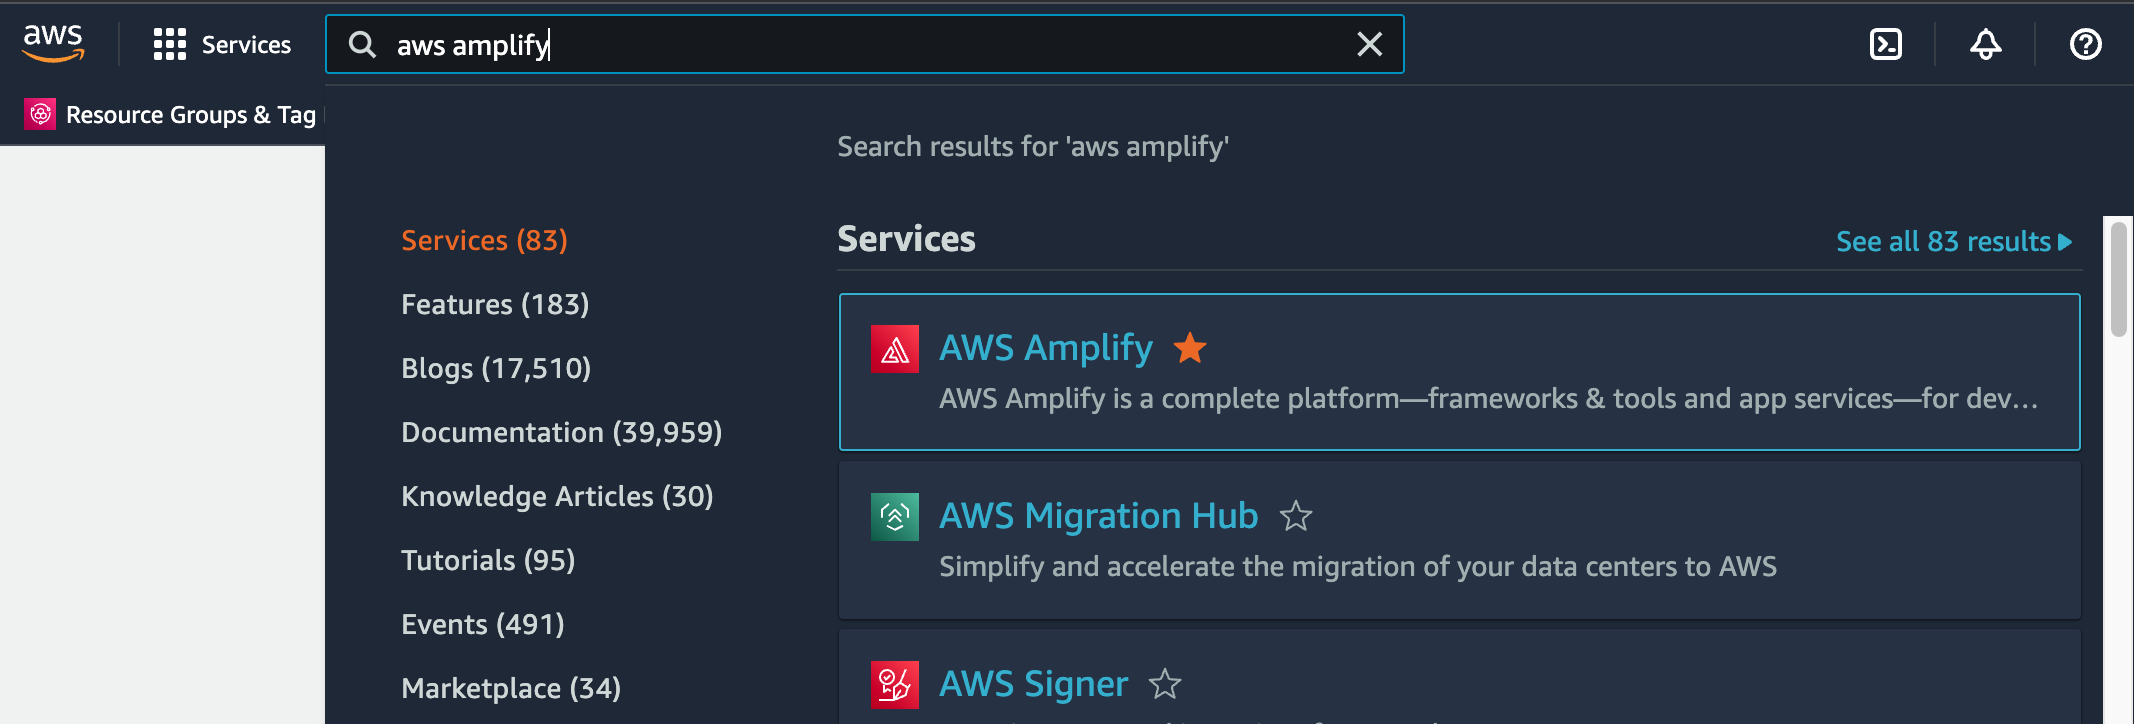Select the Marketplace (34) category

[511, 688]
